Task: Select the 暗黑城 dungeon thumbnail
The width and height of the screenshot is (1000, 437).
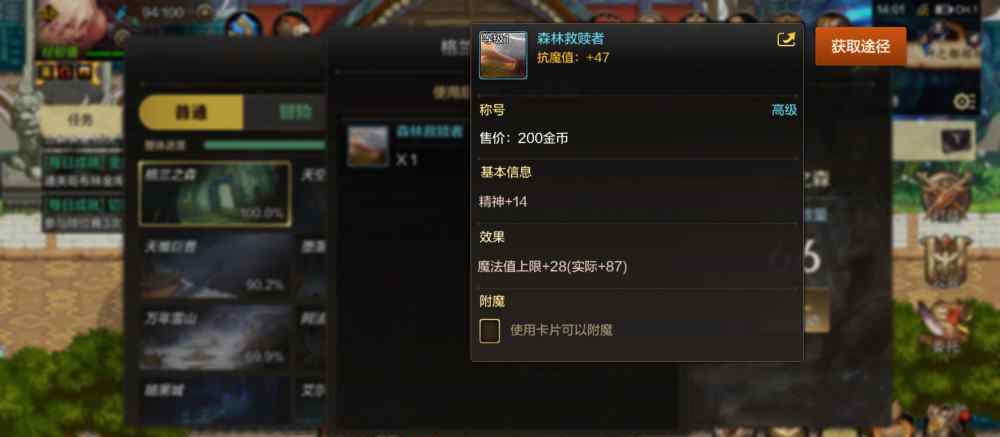Action: tap(215, 401)
